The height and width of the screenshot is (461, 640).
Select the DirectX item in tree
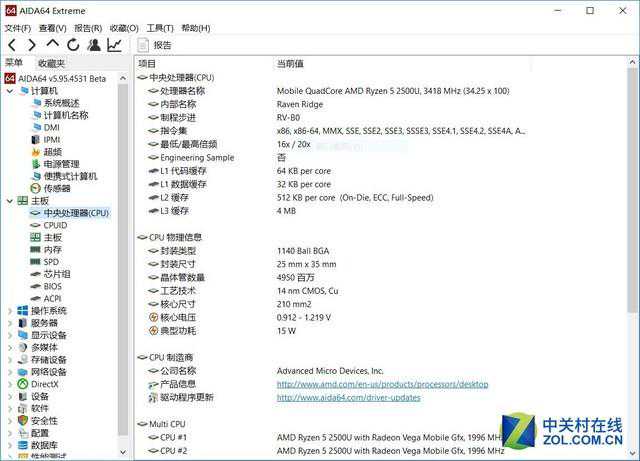click(44, 383)
